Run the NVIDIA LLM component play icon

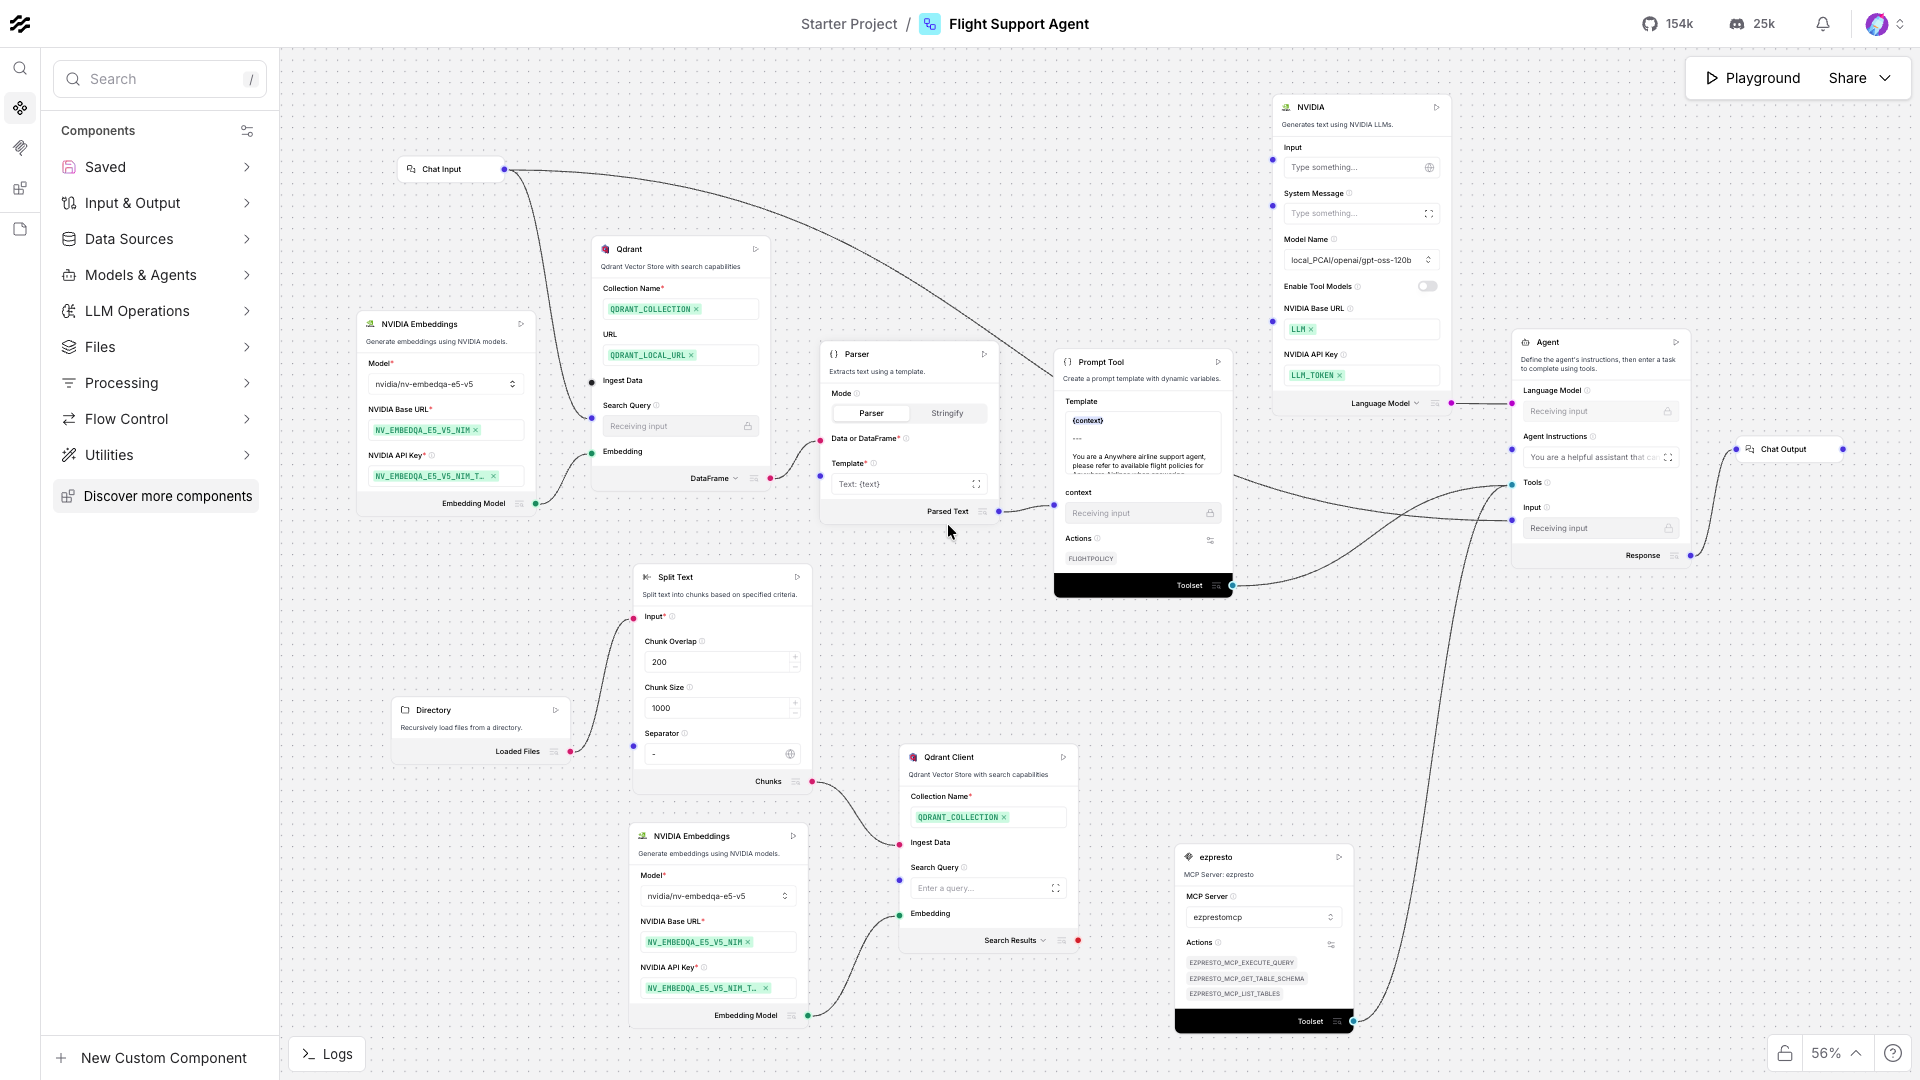click(1437, 107)
